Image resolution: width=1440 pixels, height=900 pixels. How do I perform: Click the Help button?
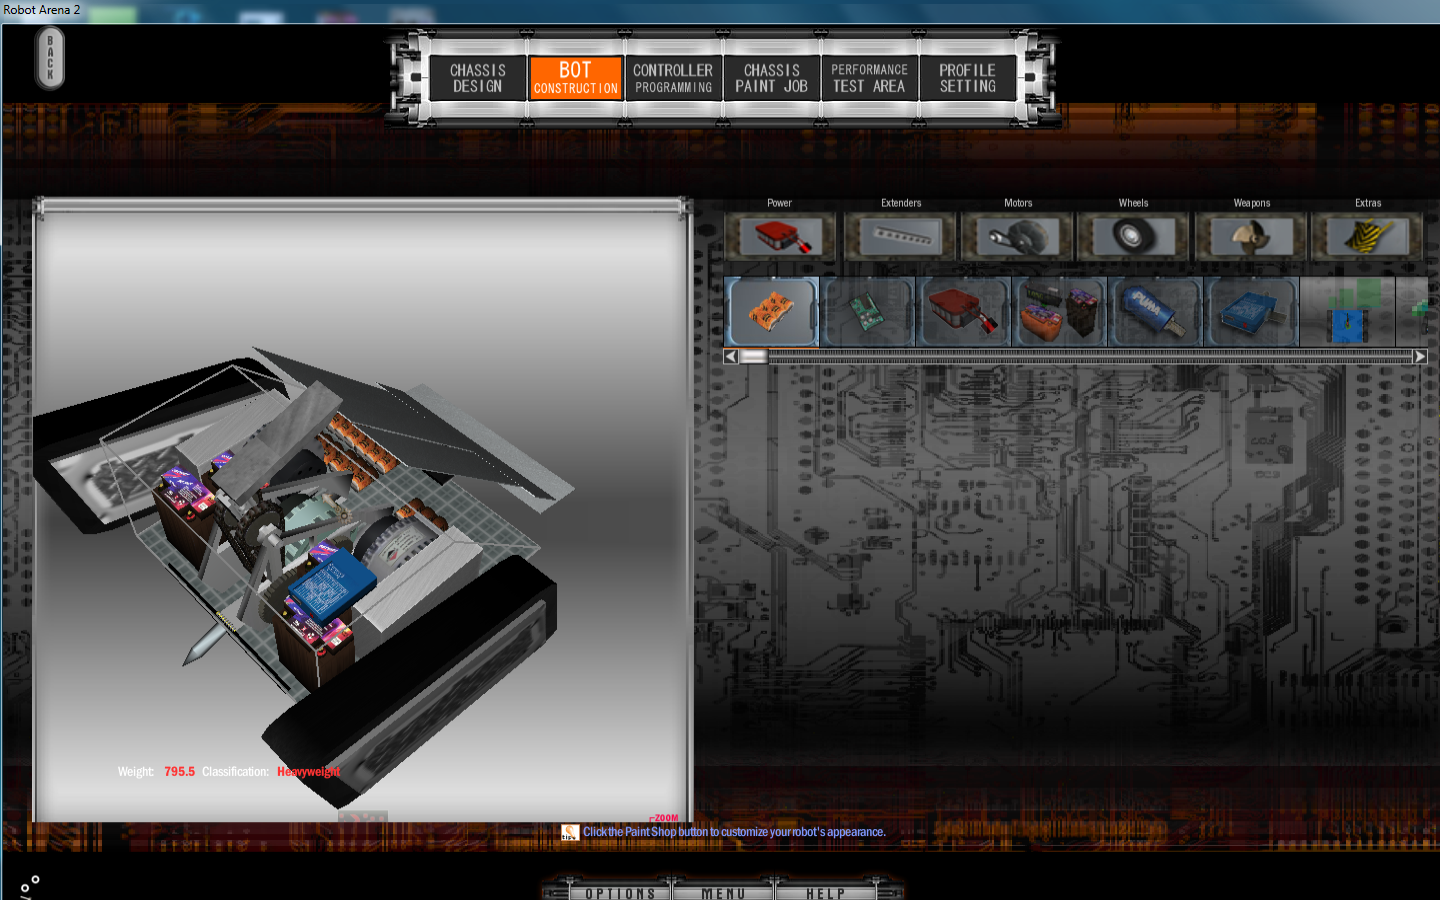pyautogui.click(x=825, y=893)
